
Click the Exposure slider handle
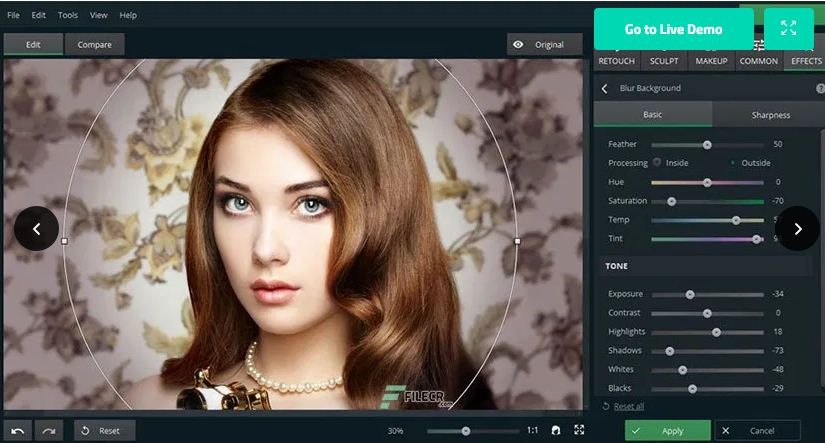[690, 295]
